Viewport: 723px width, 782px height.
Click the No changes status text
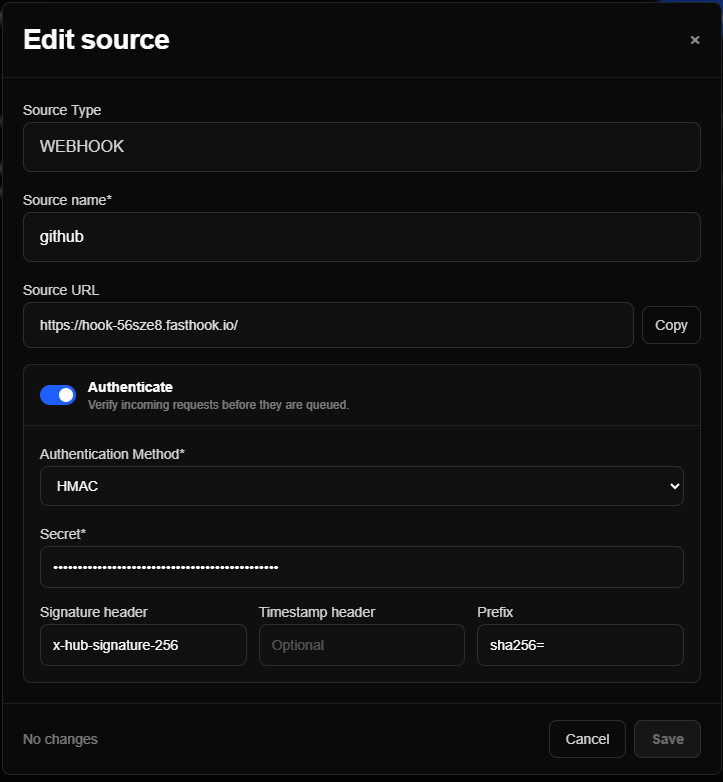[60, 739]
